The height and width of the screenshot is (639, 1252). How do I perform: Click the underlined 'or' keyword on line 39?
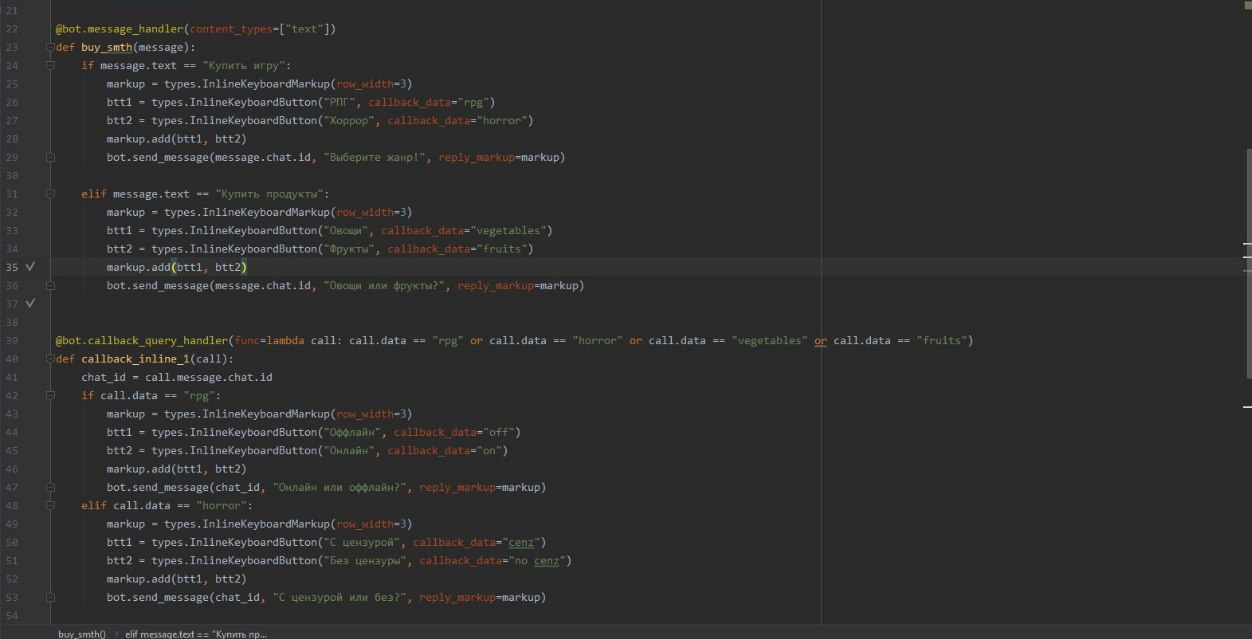(820, 341)
